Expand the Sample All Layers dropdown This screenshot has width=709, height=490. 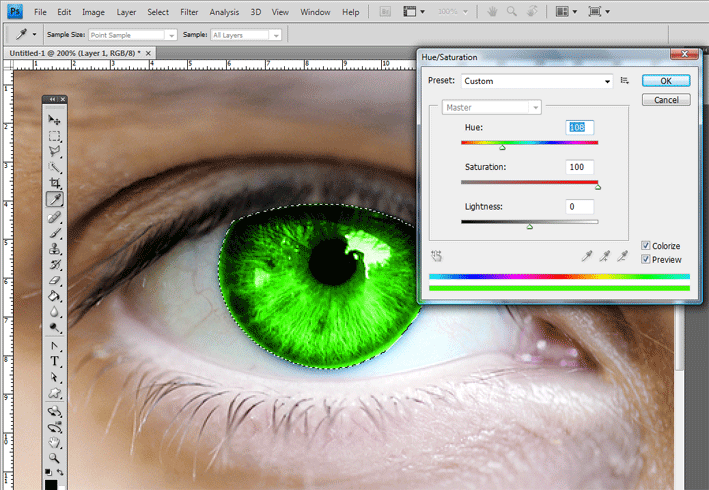coord(246,35)
